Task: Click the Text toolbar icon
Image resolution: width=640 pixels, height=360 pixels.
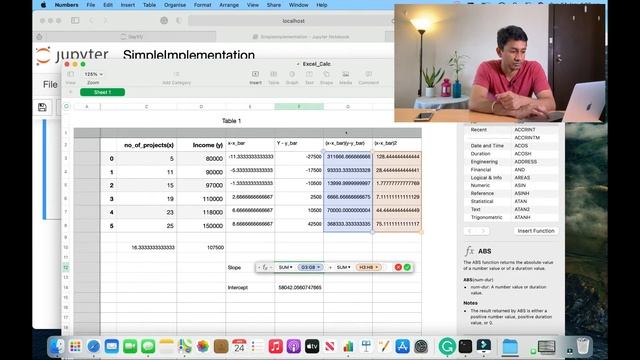Action: tap(309, 74)
